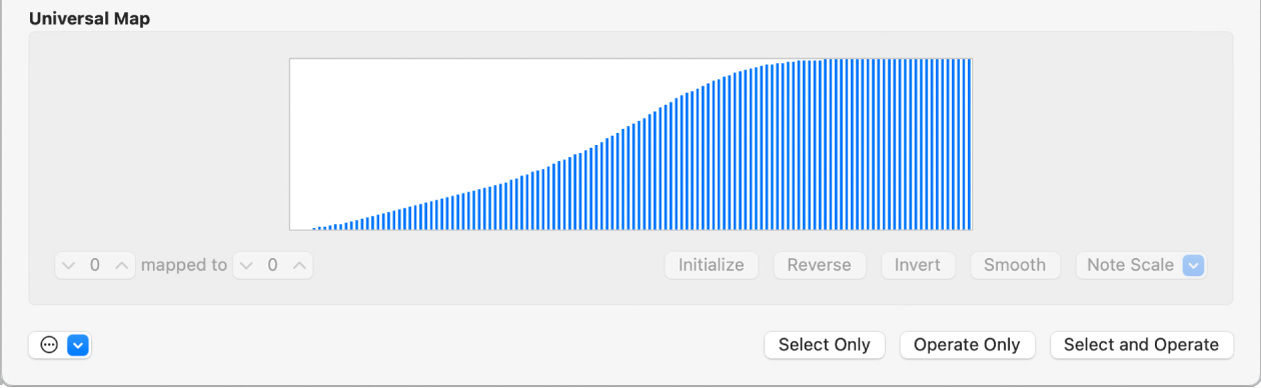This screenshot has height=388, width=1261.
Task: Open the Note Scale pop-up menu arrow
Action: (x=1193, y=265)
